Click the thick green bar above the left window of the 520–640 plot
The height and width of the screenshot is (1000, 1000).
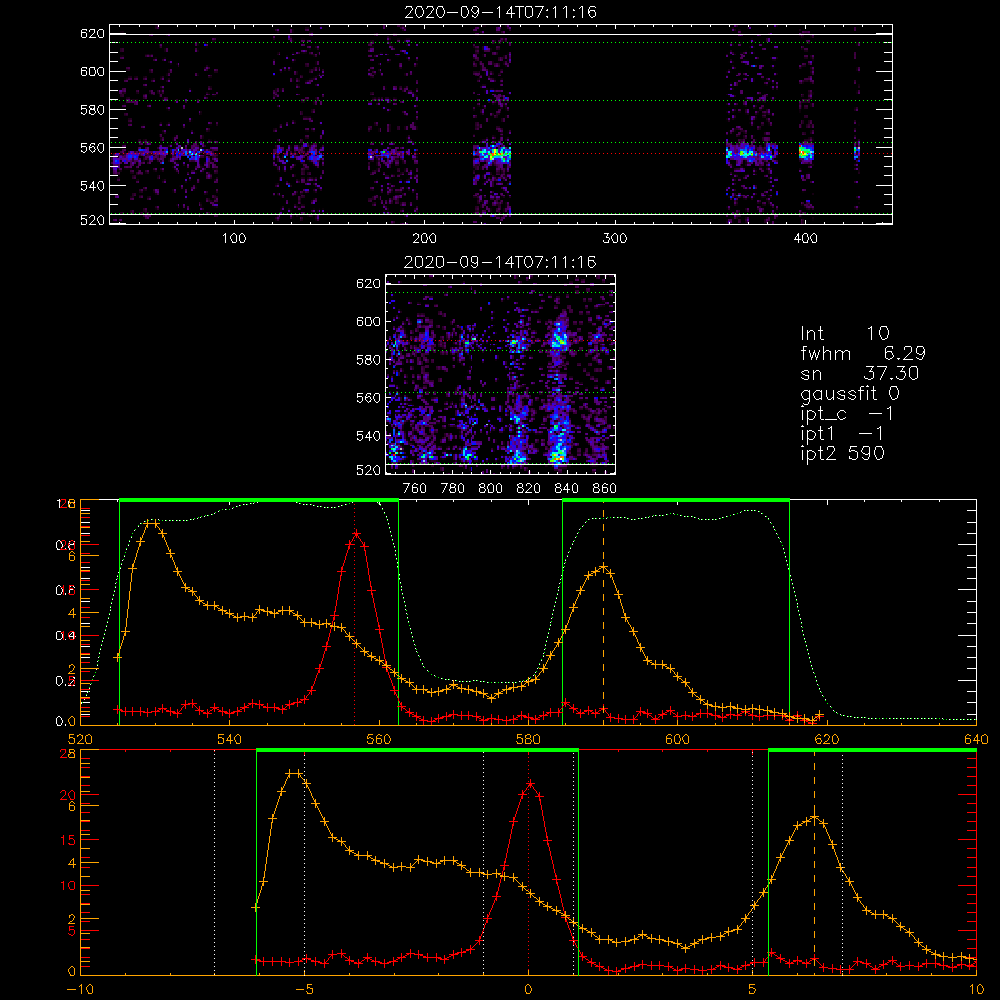point(259,500)
